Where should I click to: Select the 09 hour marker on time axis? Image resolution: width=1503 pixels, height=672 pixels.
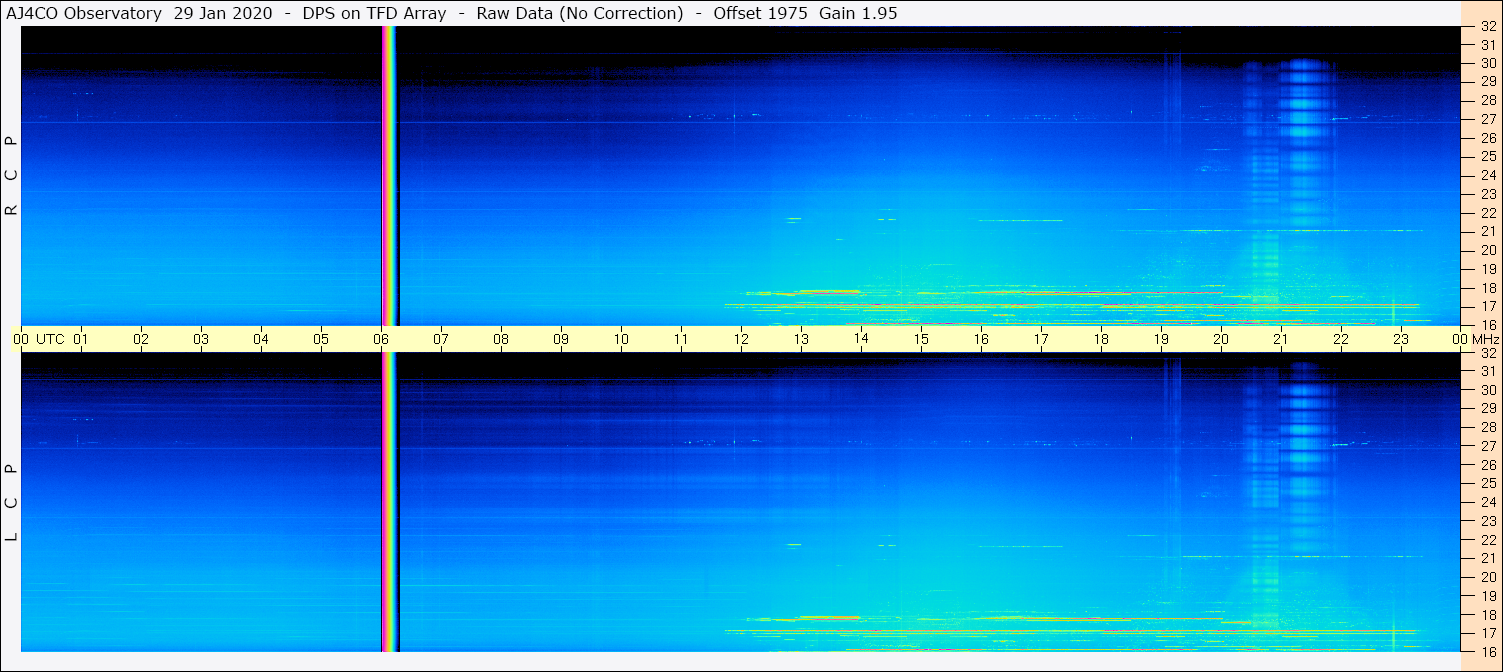pos(561,339)
